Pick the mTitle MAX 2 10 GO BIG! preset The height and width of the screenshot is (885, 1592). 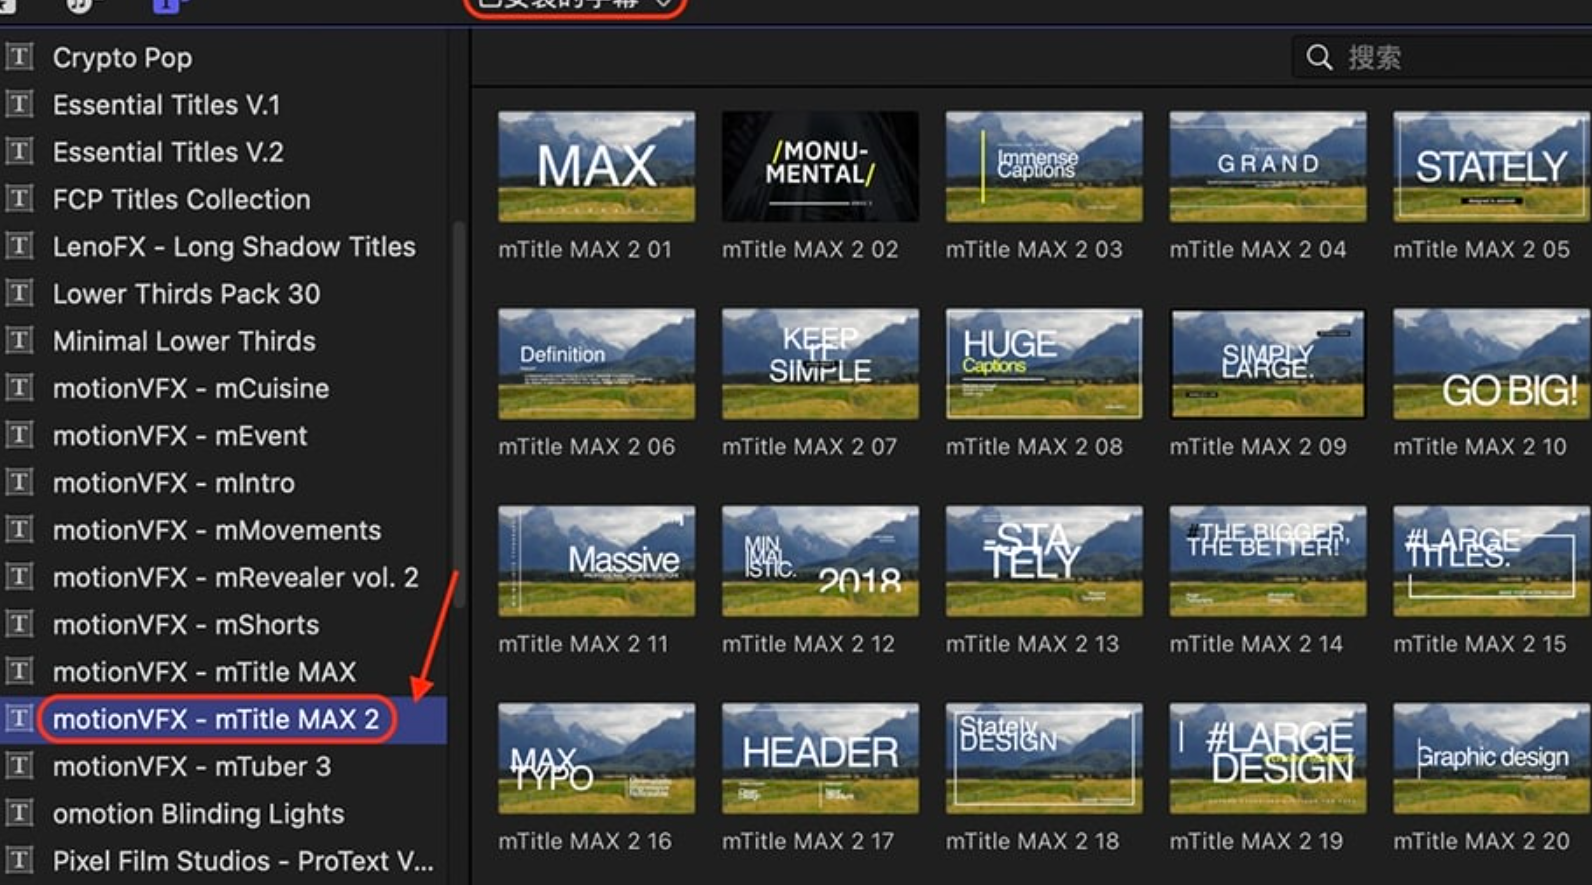point(1490,364)
